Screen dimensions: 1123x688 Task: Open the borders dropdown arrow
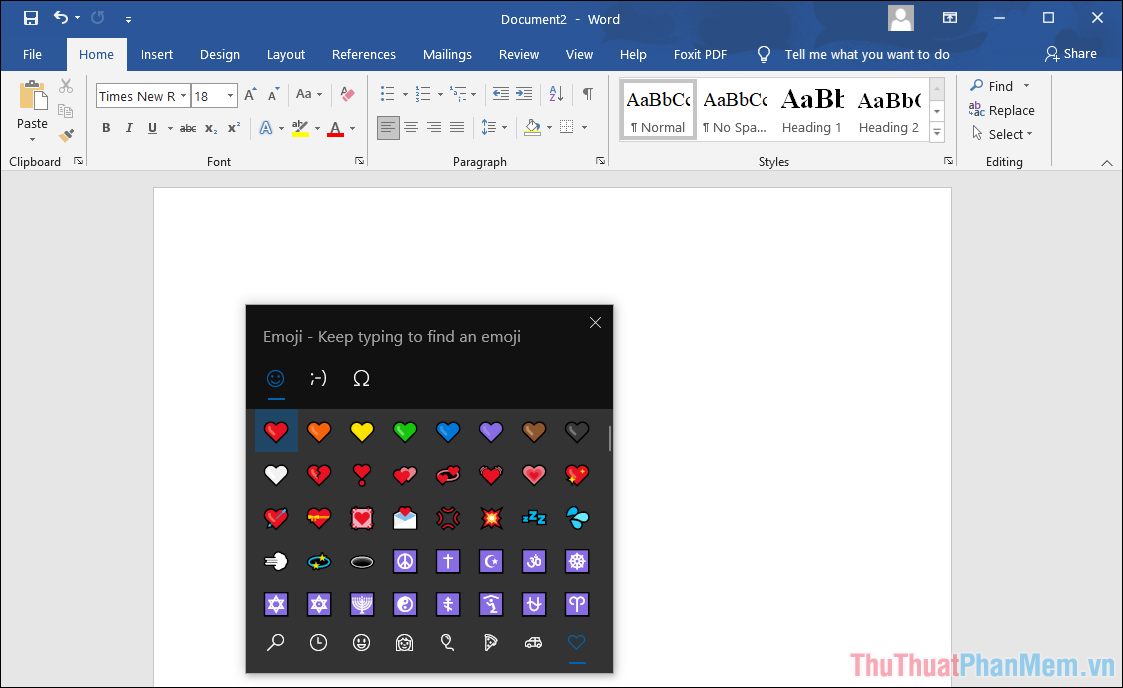584,128
